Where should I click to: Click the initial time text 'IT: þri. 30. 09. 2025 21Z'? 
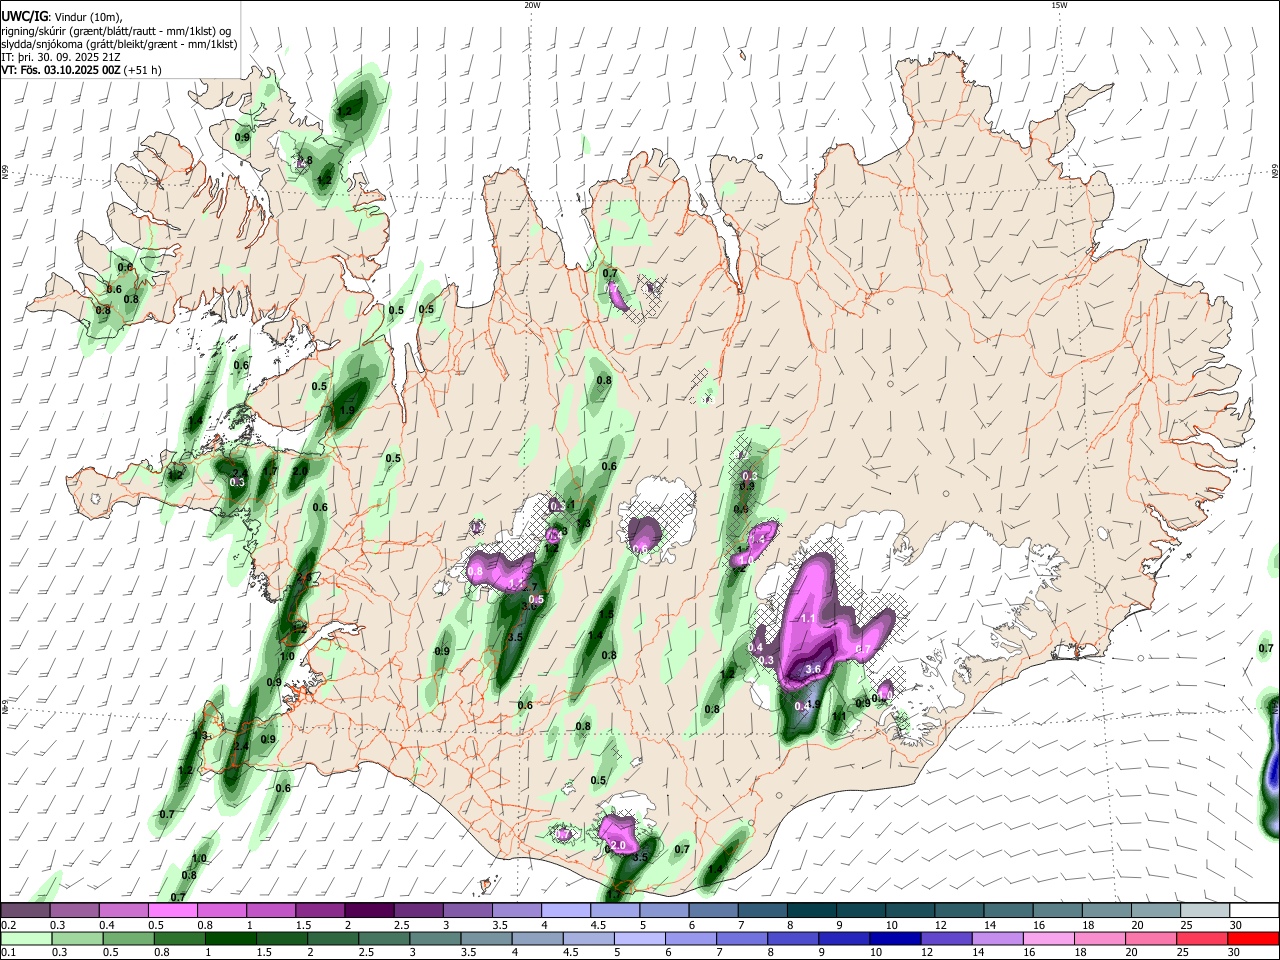(61, 57)
